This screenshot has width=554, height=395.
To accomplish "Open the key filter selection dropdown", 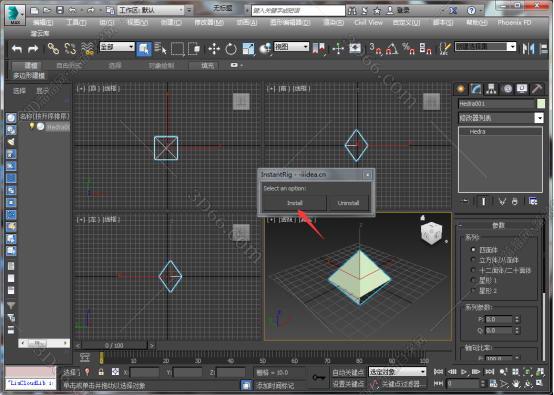I will [x=397, y=372].
